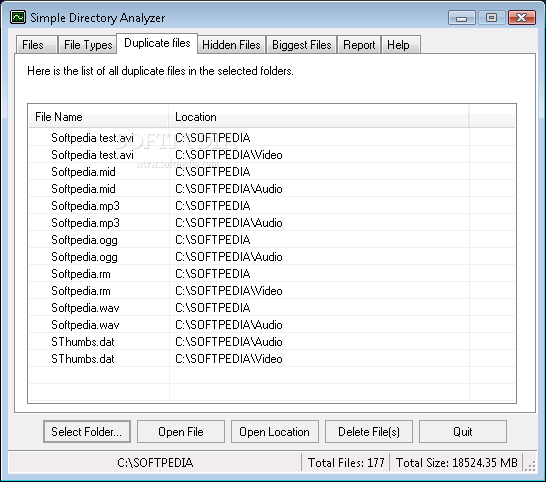Select Softpedia.mid located in C:\SOFTPEDIA\Audio

[272, 189]
